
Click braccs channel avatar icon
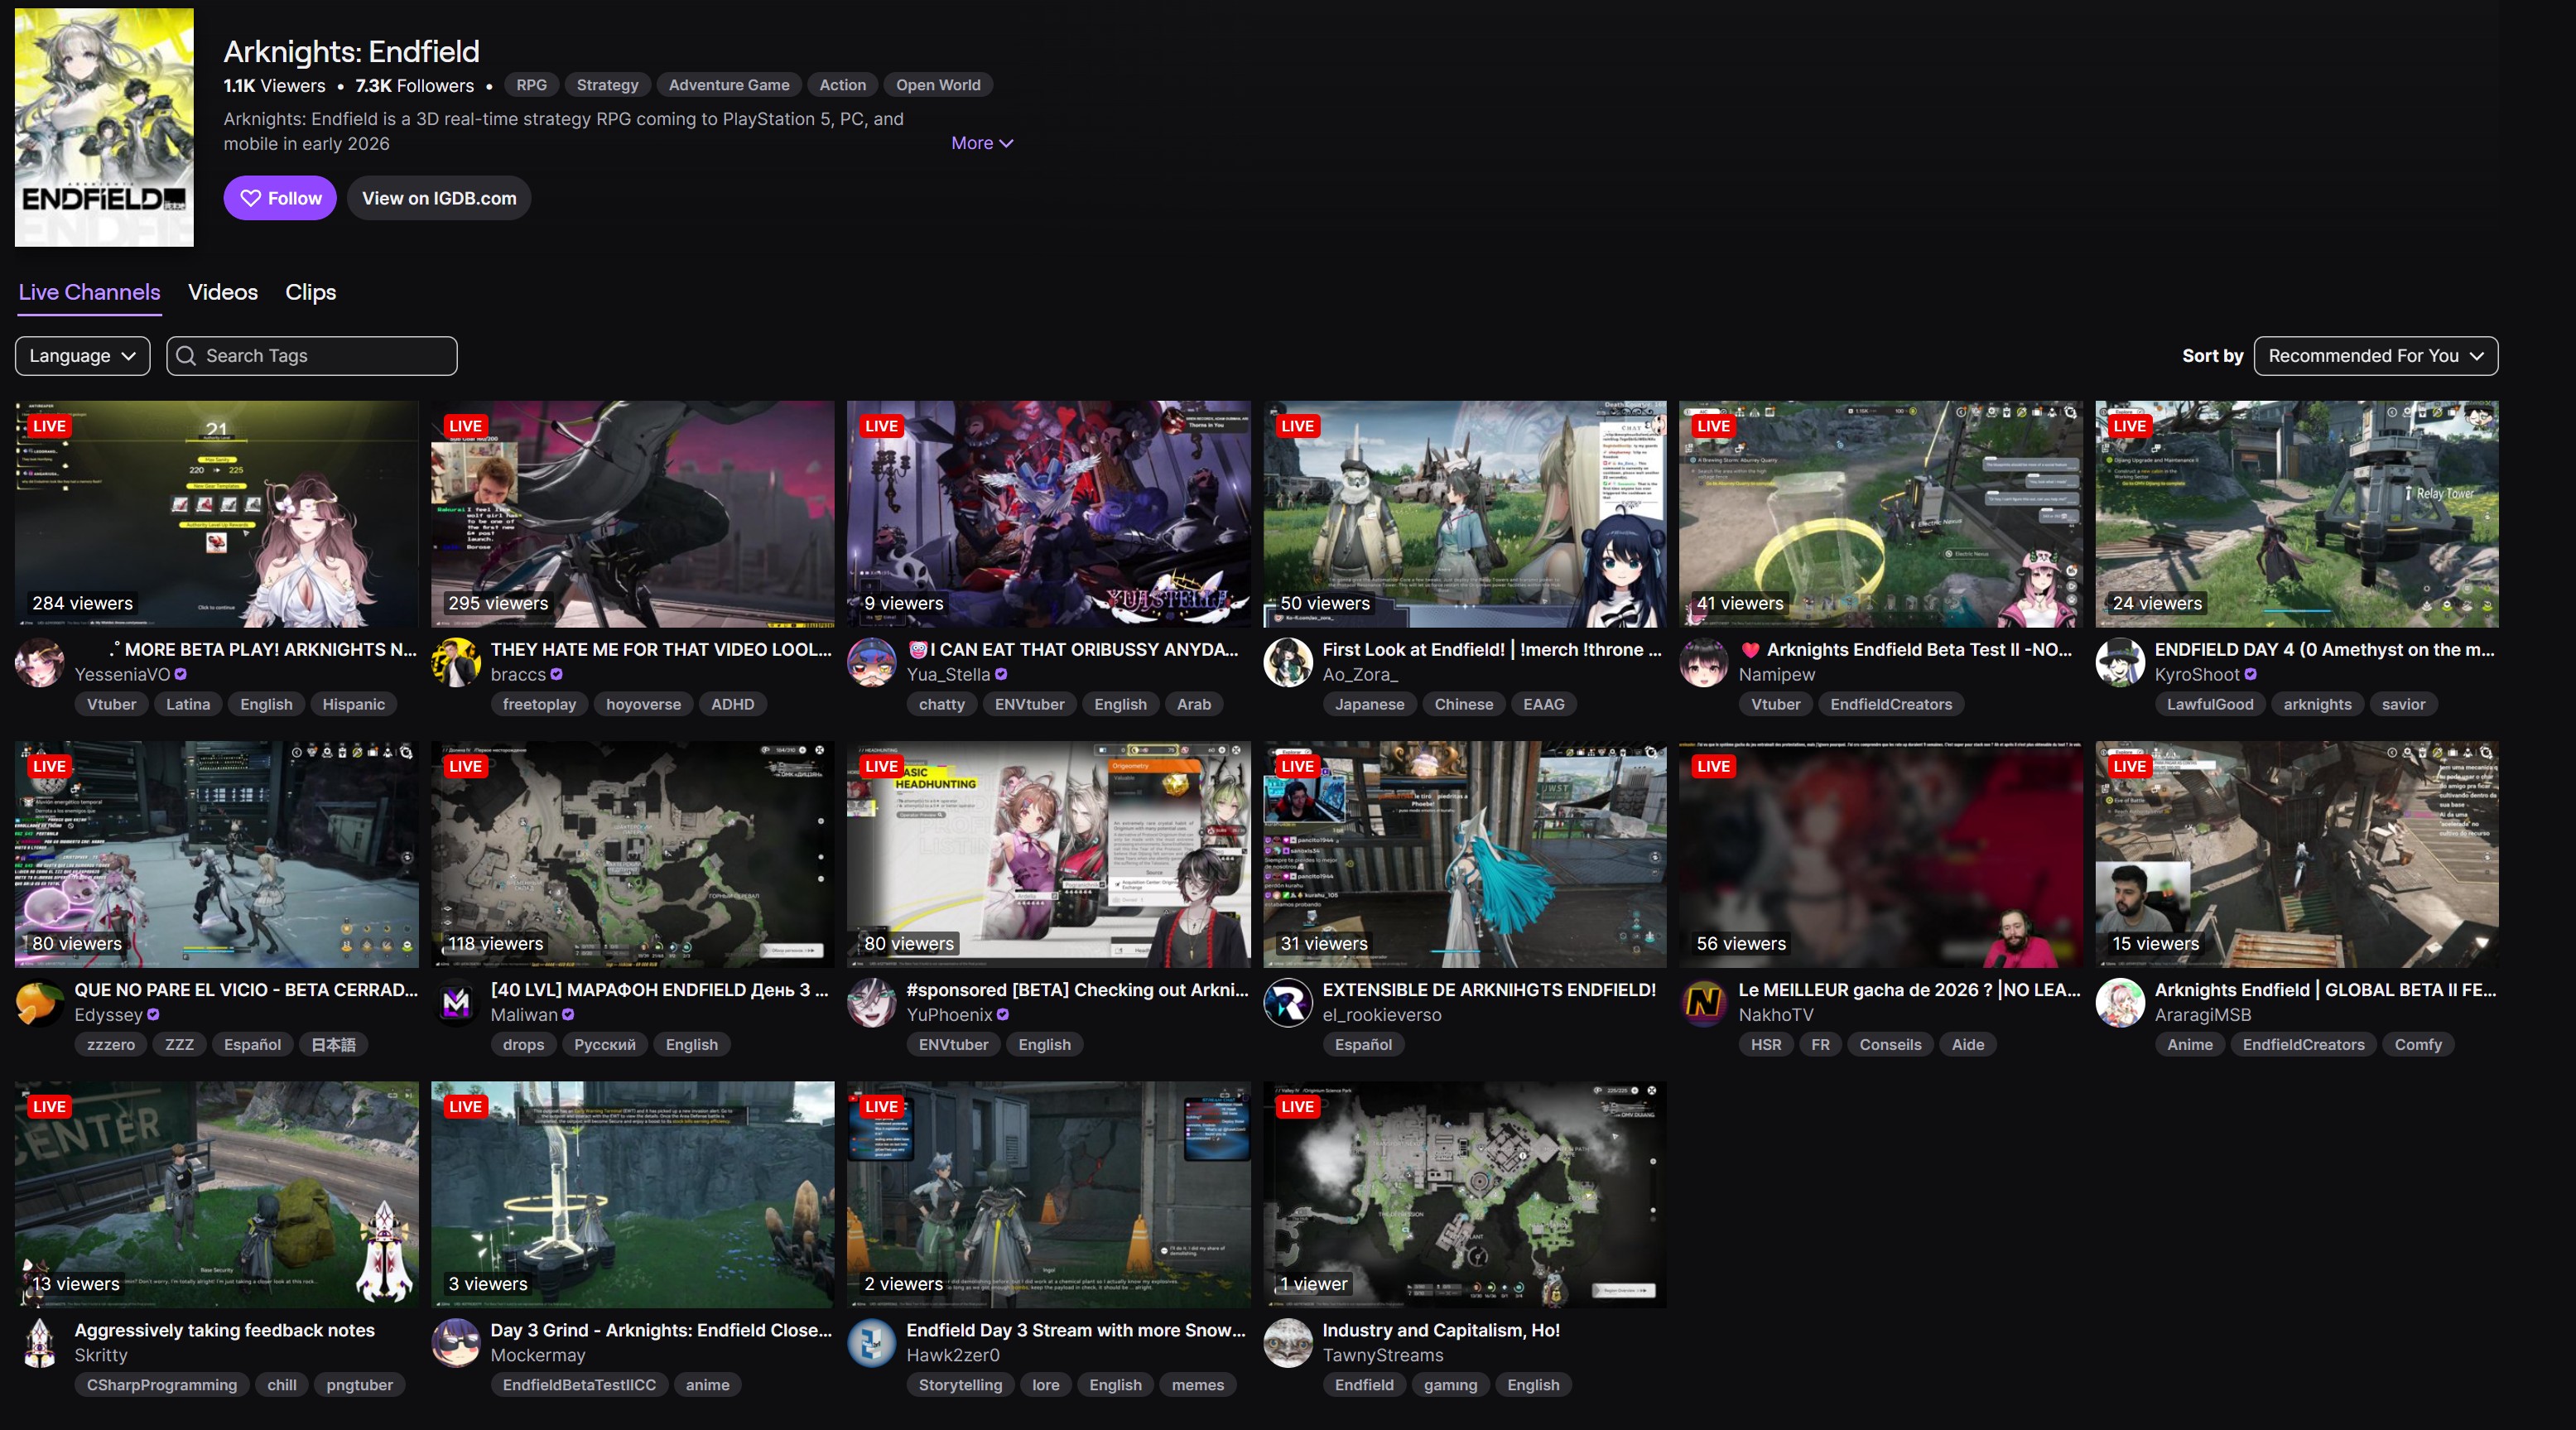pos(456,662)
